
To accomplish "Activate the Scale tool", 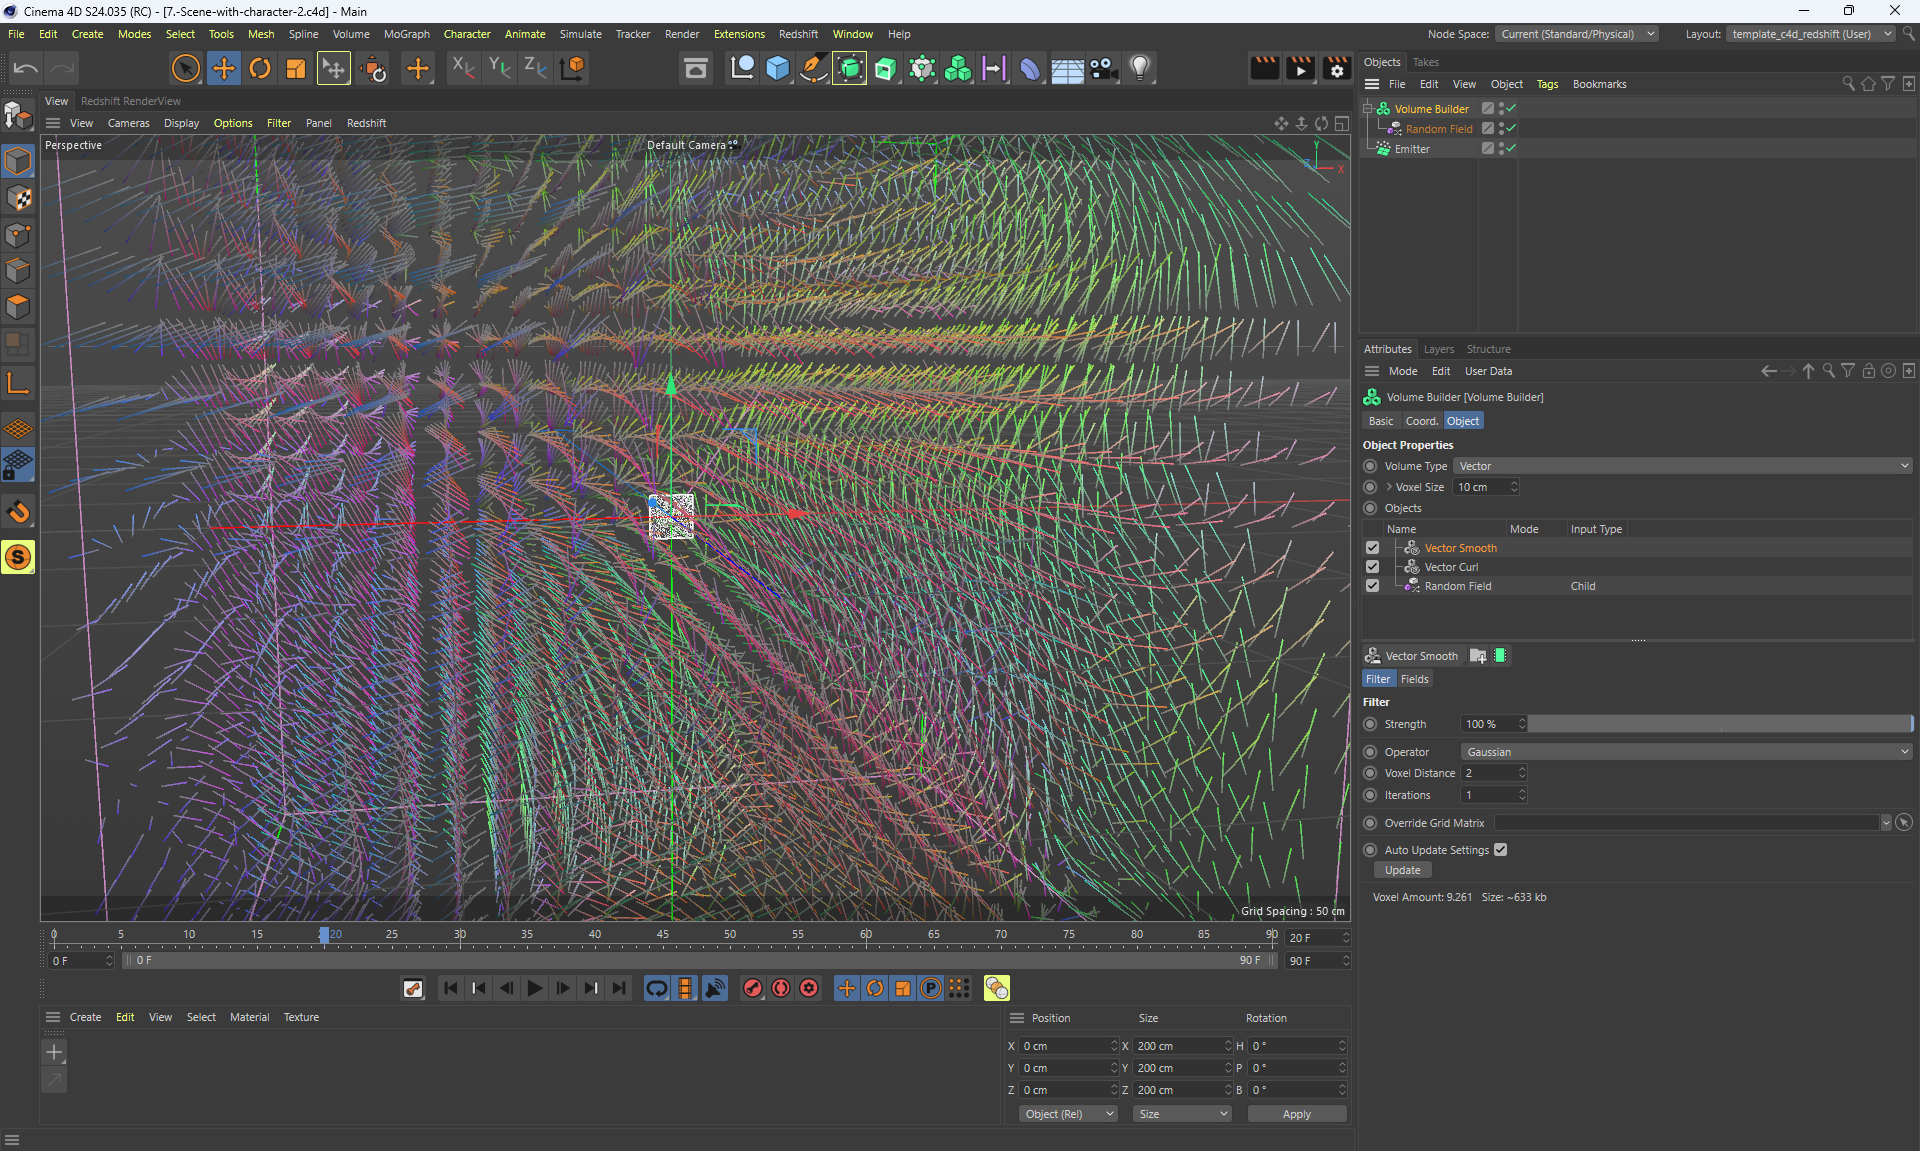I will pyautogui.click(x=296, y=68).
